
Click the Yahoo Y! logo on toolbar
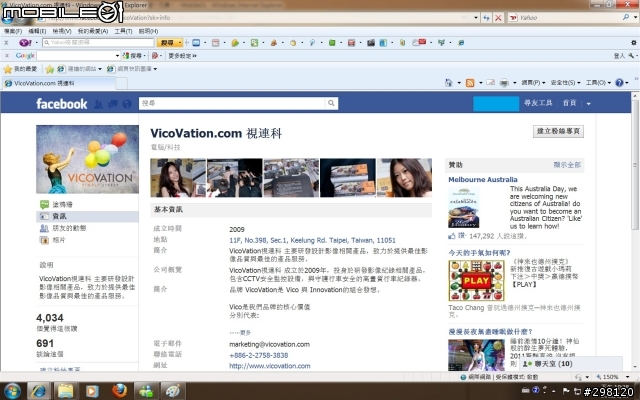tap(25, 43)
